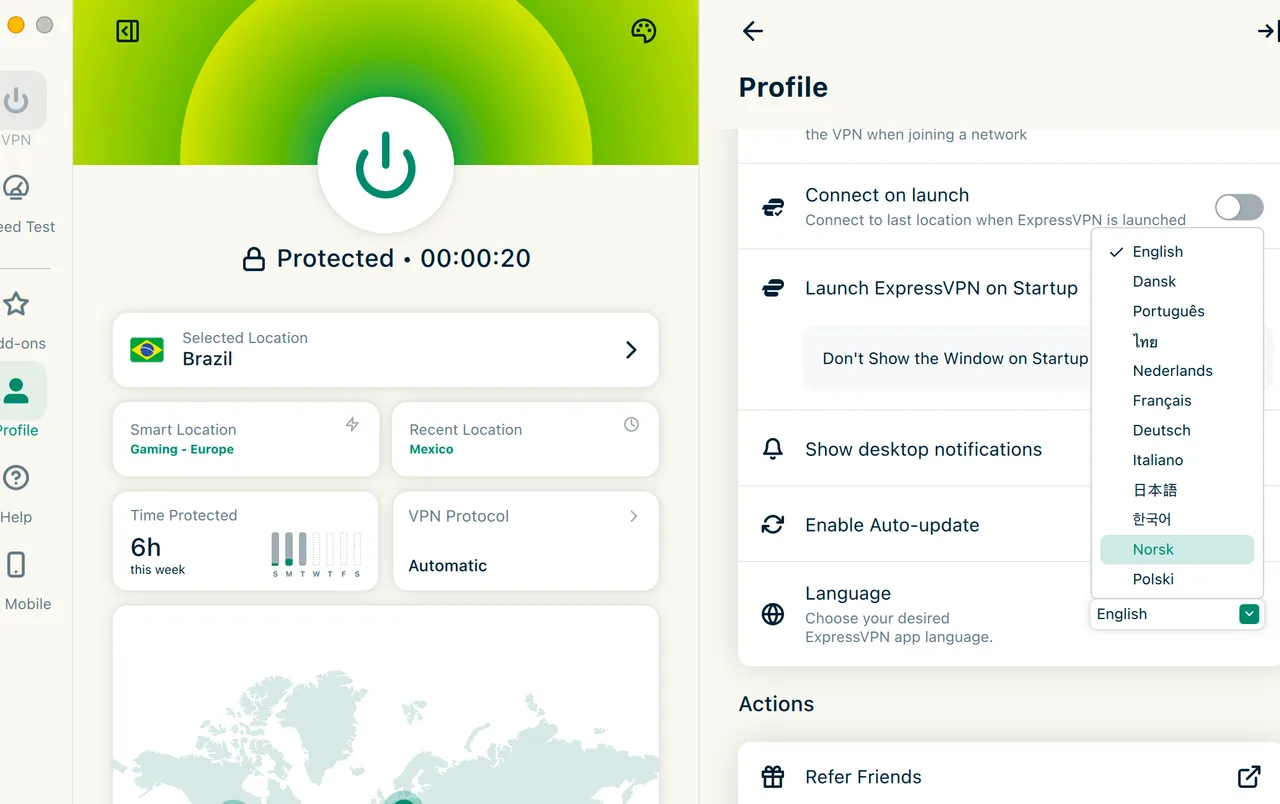Image resolution: width=1280 pixels, height=804 pixels.
Task: Open Refer Friends external link icon
Action: pyautogui.click(x=1249, y=777)
